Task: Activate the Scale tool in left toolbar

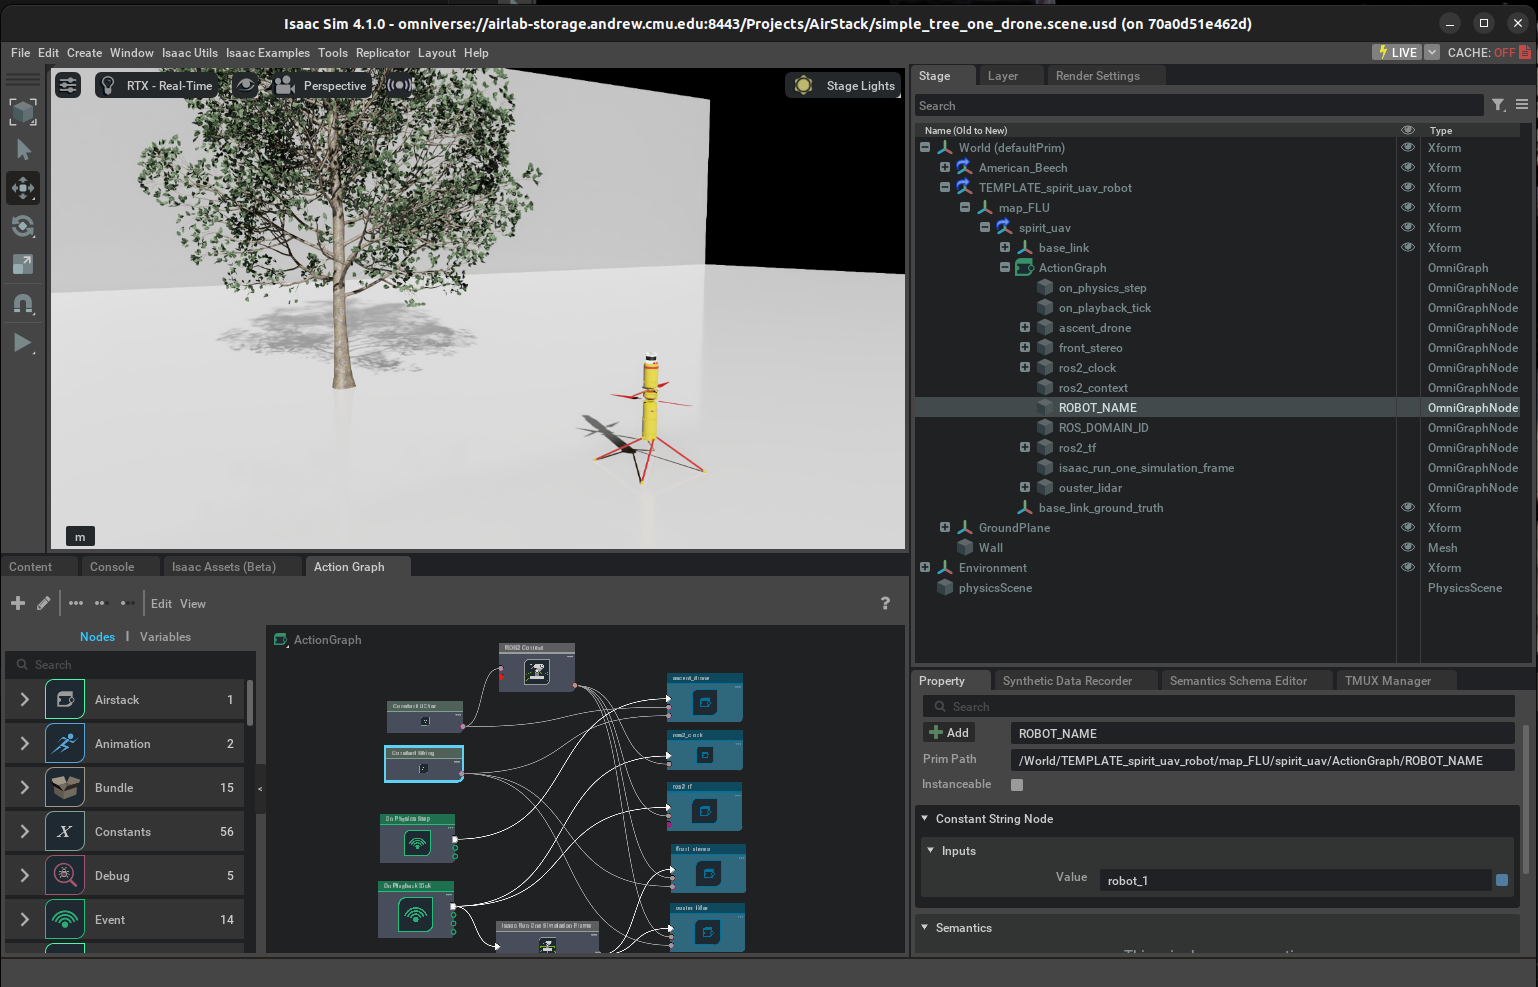Action: click(x=23, y=265)
